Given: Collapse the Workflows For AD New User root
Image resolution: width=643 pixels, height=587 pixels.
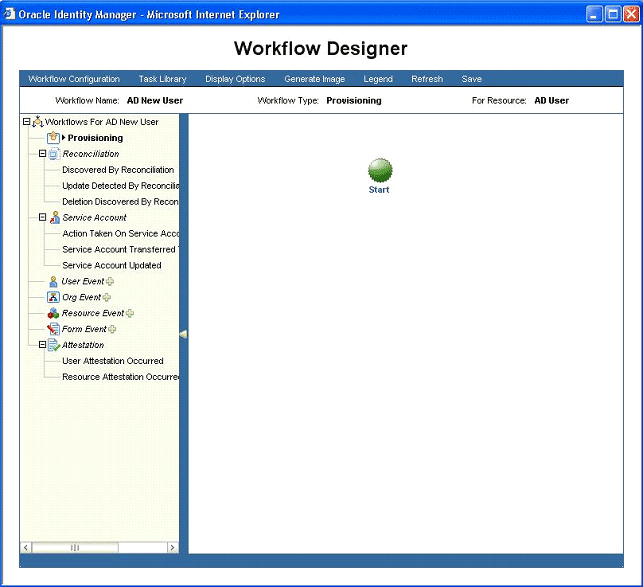Looking at the screenshot, I should point(27,122).
